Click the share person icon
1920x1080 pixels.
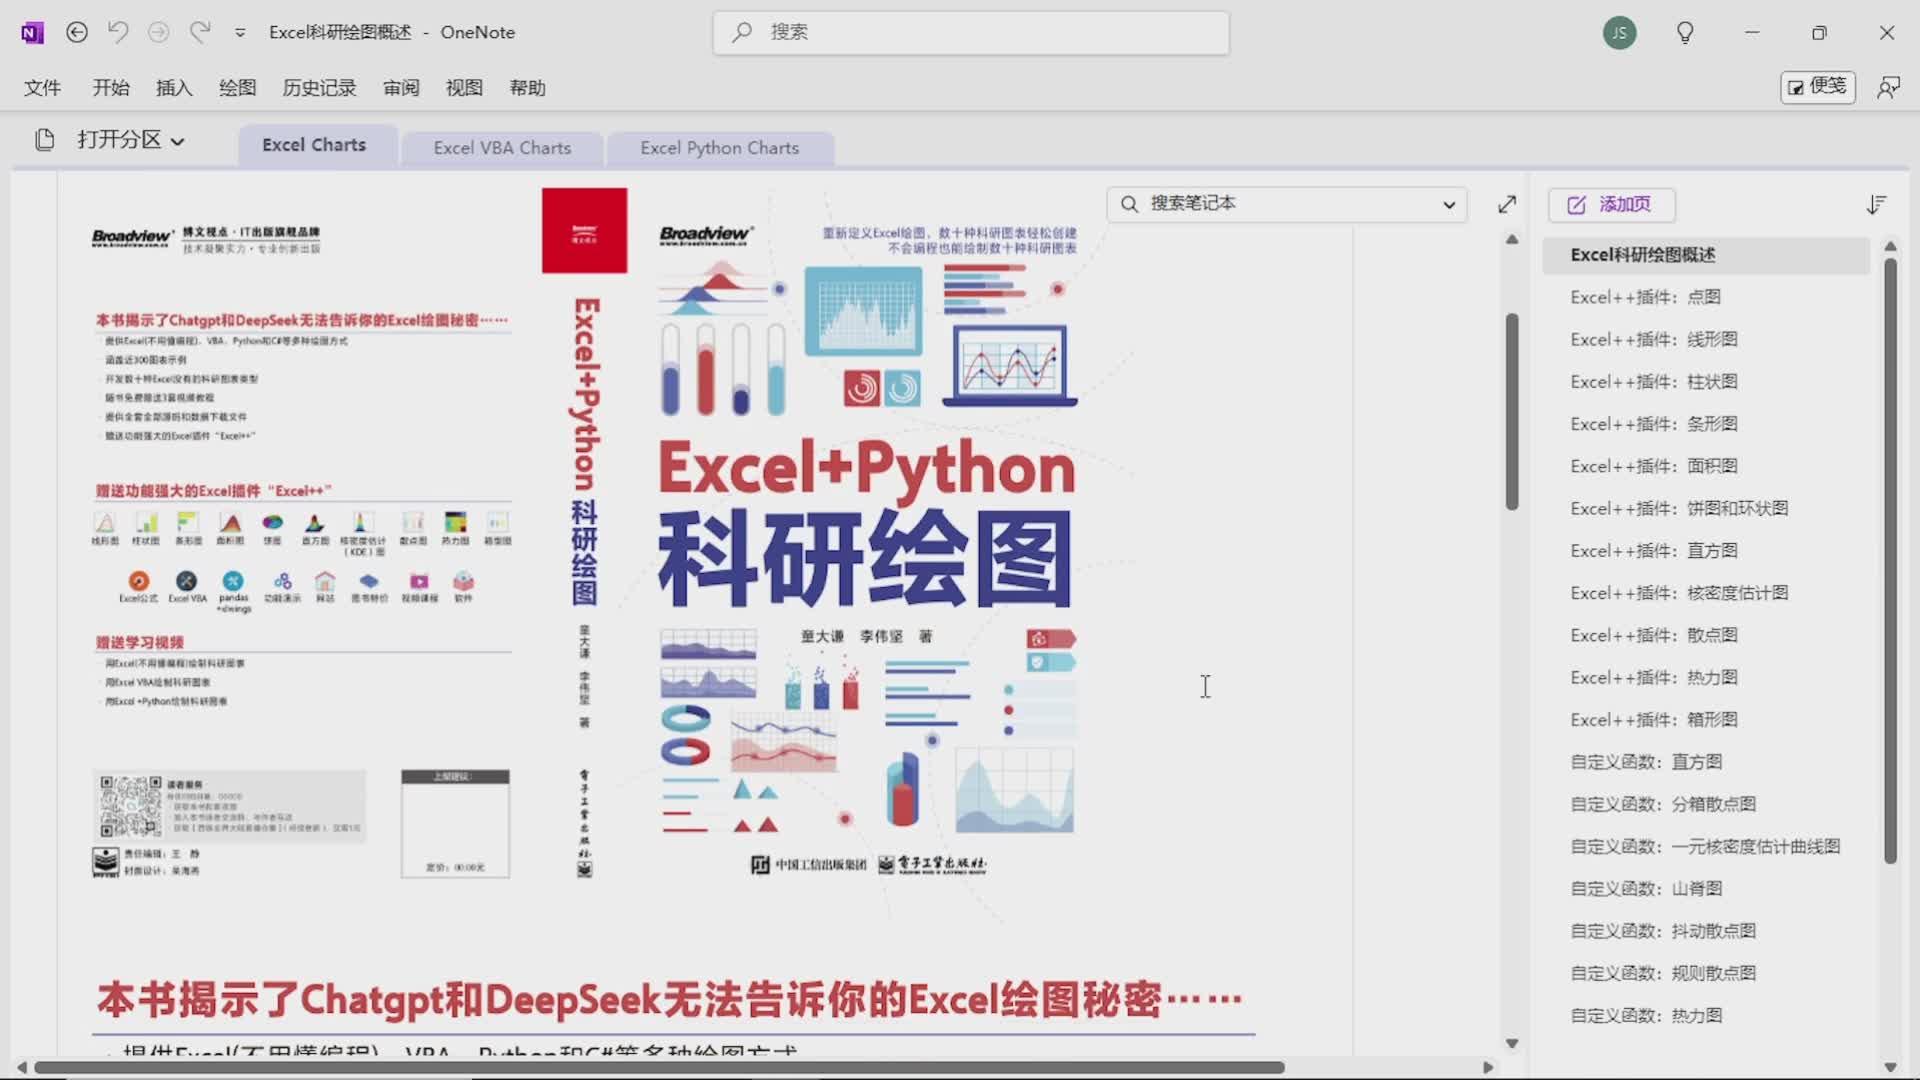(x=1888, y=88)
